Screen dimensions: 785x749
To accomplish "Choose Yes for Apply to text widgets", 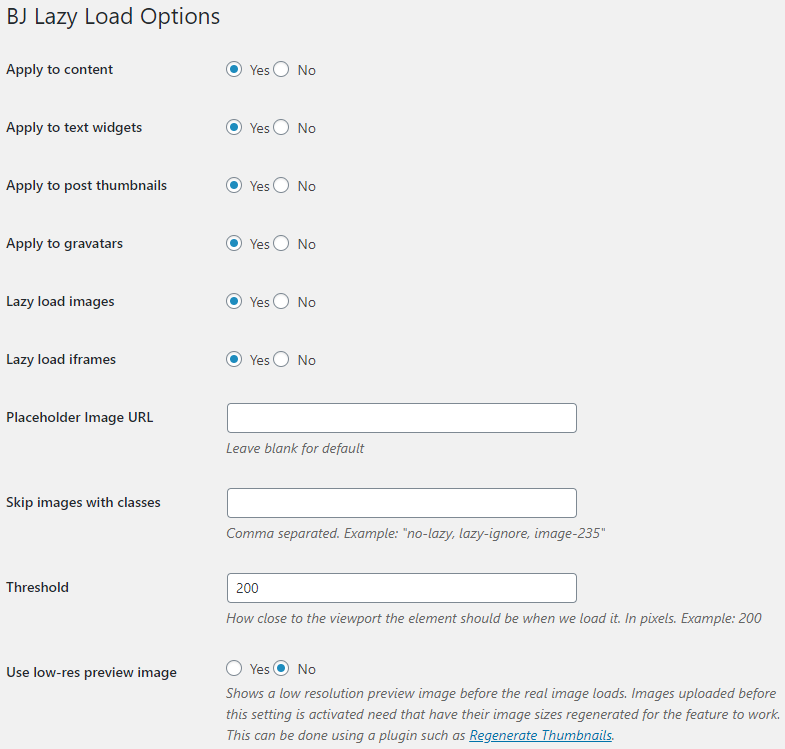I will [235, 128].
